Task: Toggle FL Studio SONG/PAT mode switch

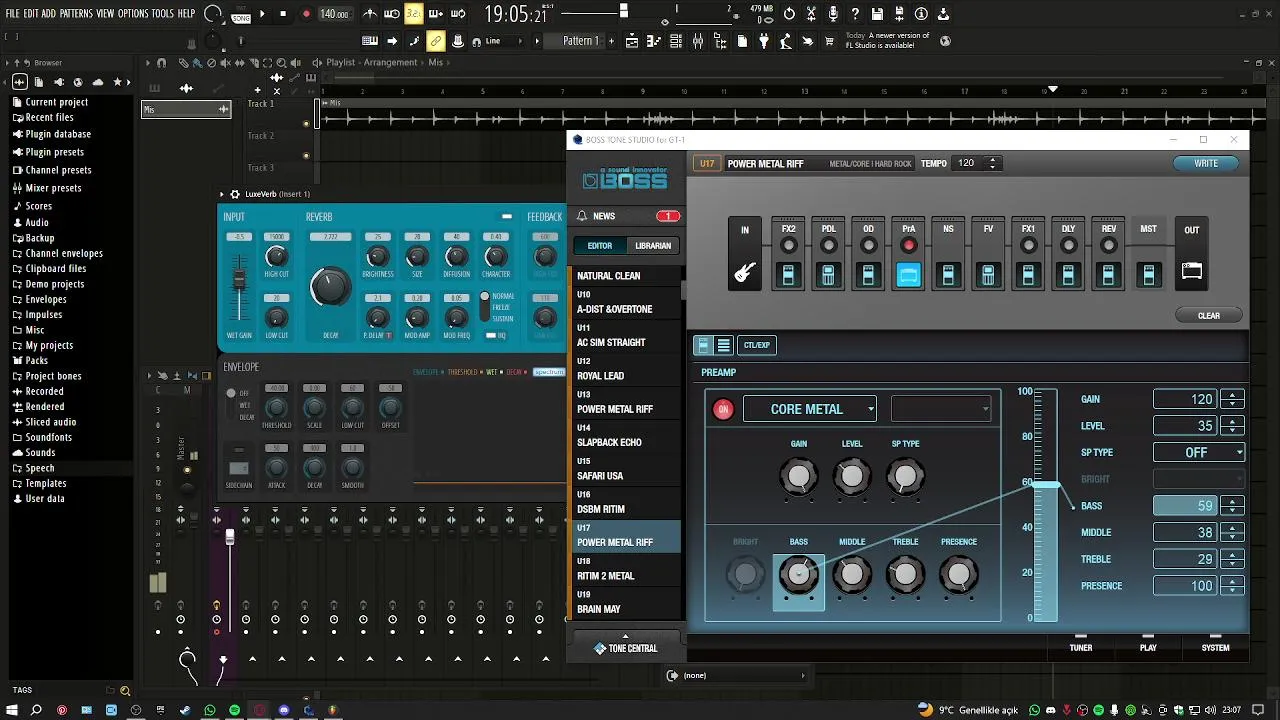Action: pos(240,14)
